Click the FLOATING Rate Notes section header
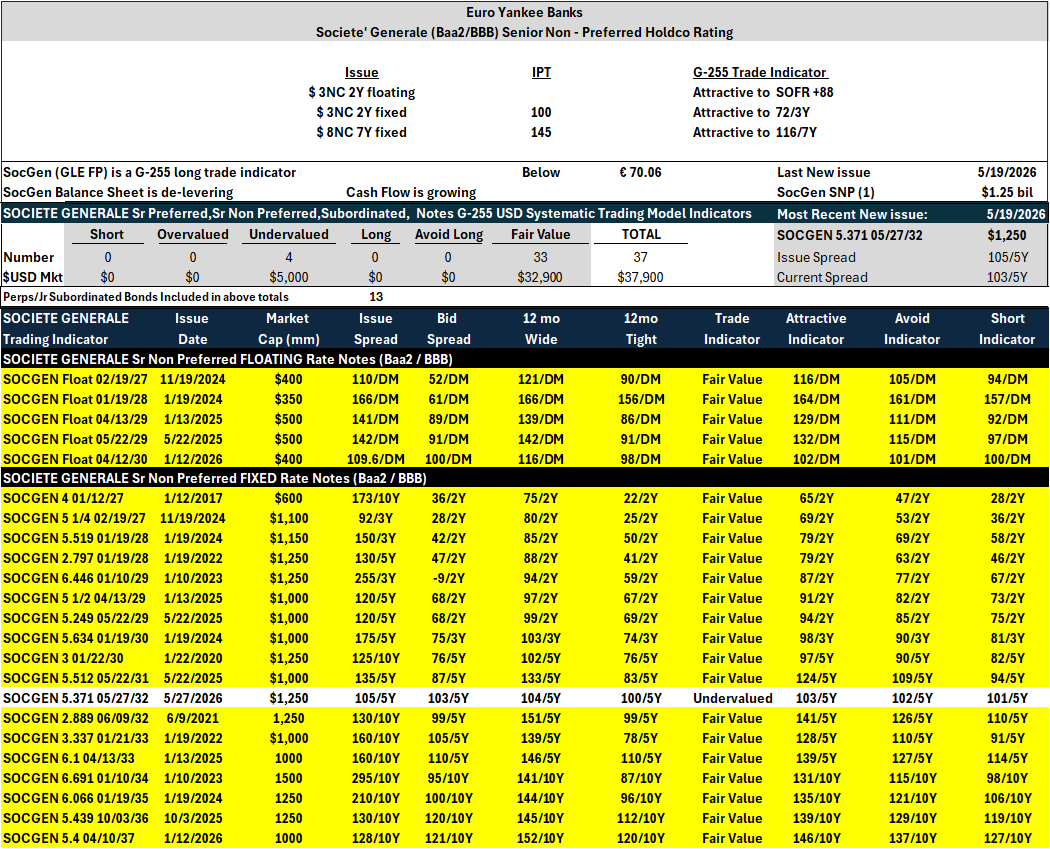Image resolution: width=1050 pixels, height=849 pixels. [x=228, y=359]
